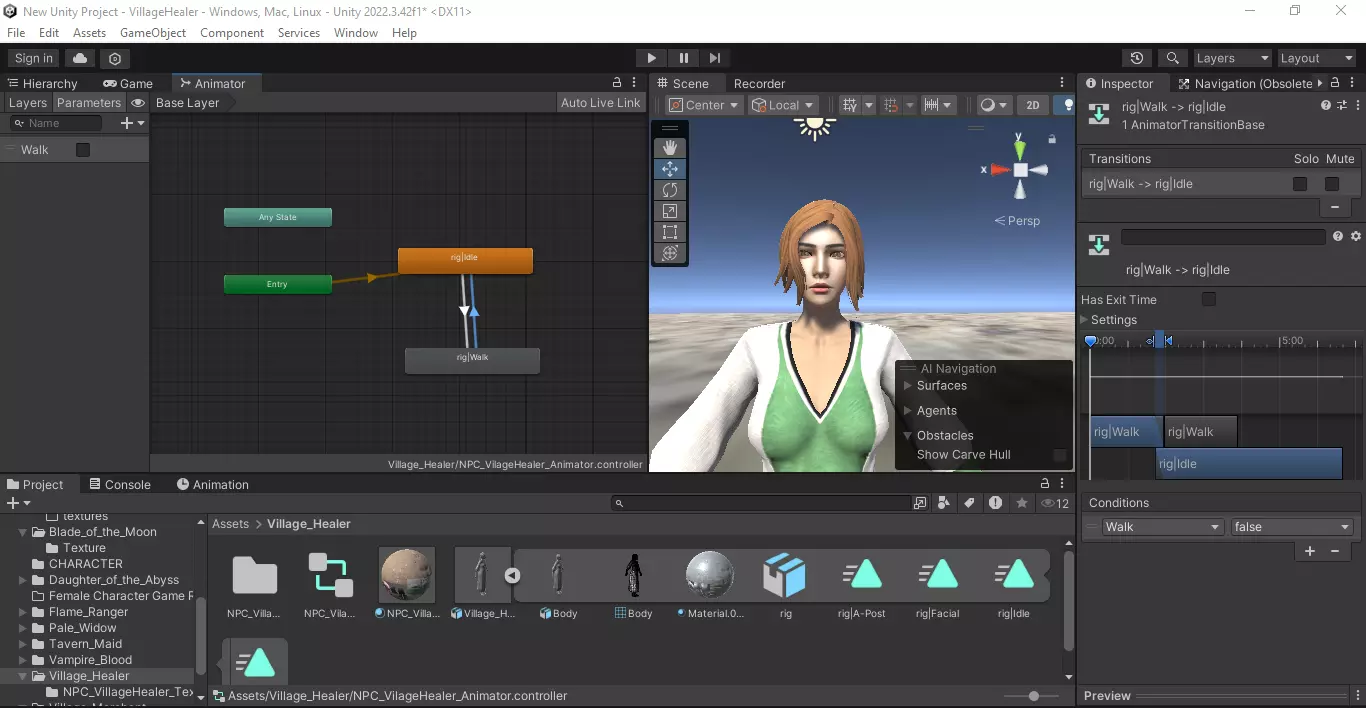Collapse the Village_Healer folder arrow
Viewport: 1366px width, 708px height.
[x=24, y=676]
